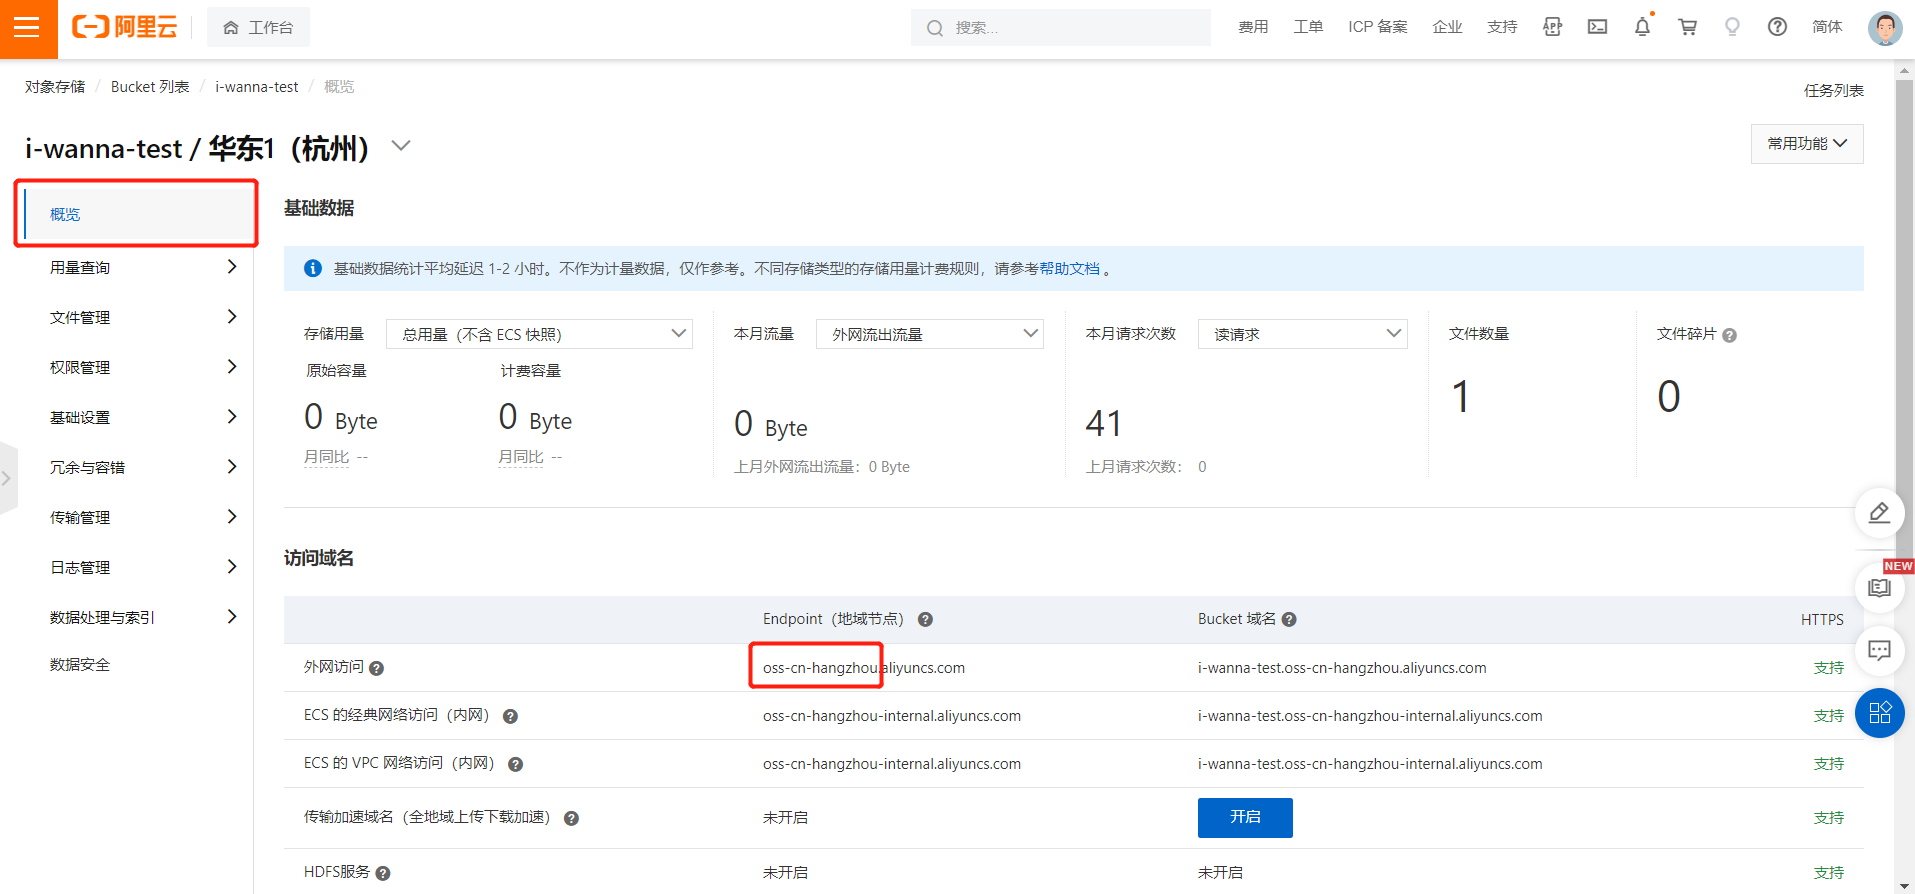Open 本月请求次数 读请求 dropdown
Image resolution: width=1915 pixels, height=894 pixels.
[x=1302, y=334]
